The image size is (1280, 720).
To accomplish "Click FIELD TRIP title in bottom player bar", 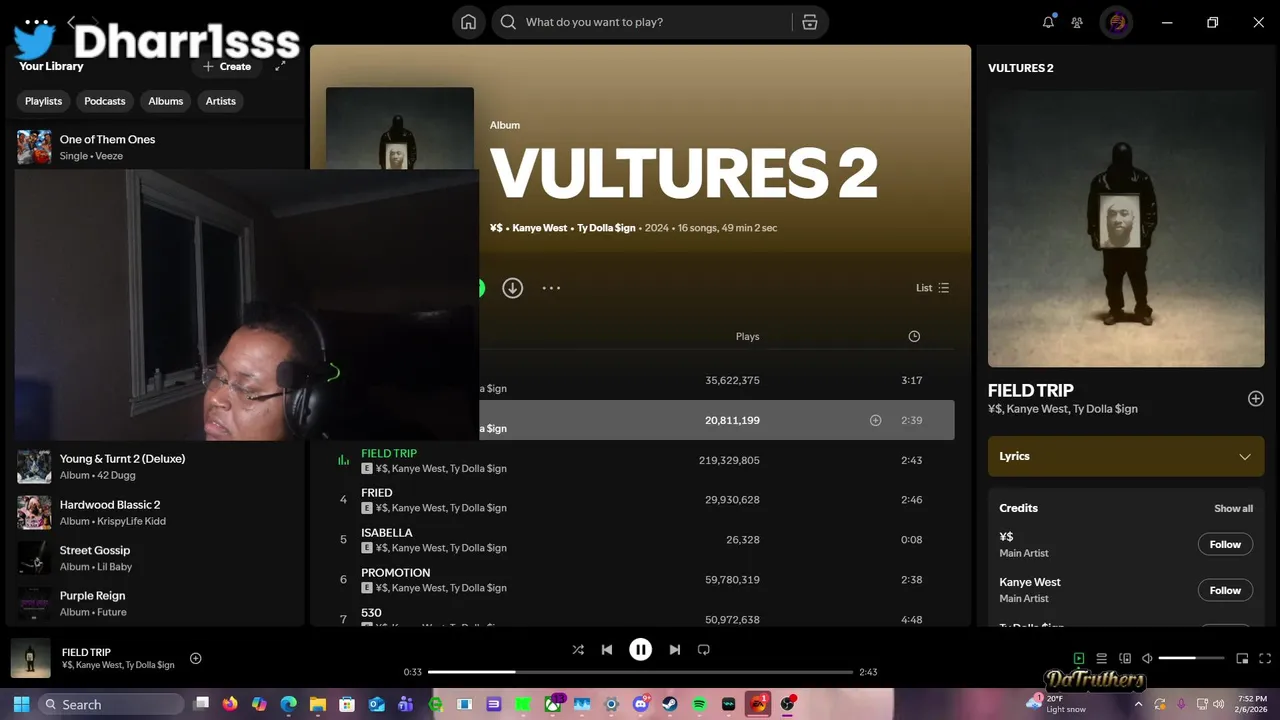I will point(86,652).
